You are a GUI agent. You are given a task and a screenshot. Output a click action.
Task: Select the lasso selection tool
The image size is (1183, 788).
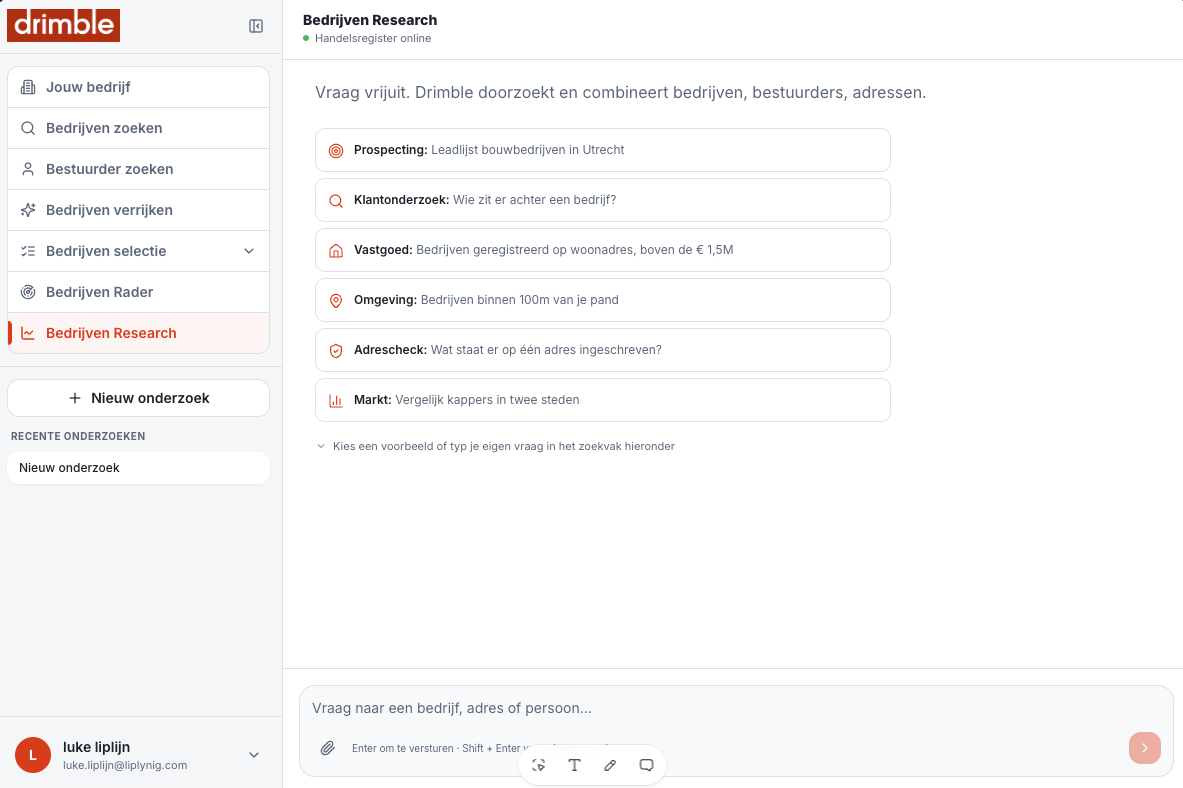pos(539,765)
